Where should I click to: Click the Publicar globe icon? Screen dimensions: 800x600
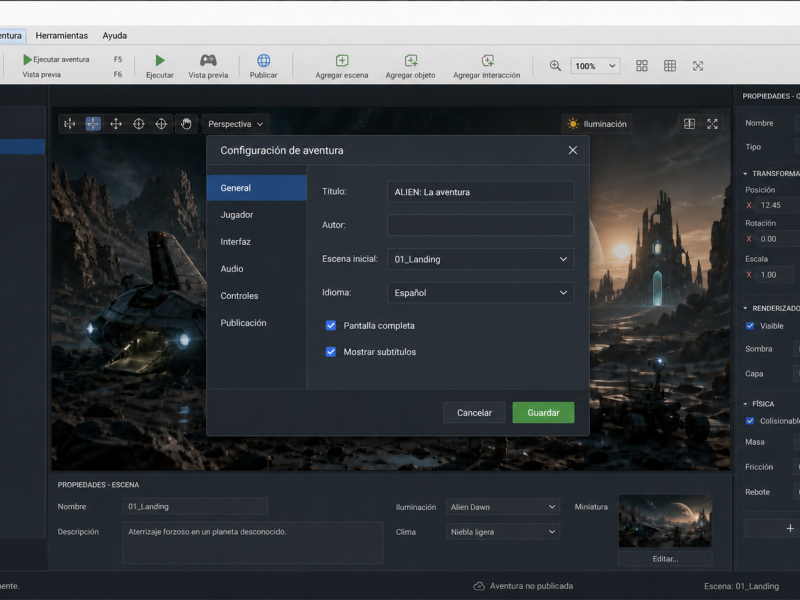point(263,61)
